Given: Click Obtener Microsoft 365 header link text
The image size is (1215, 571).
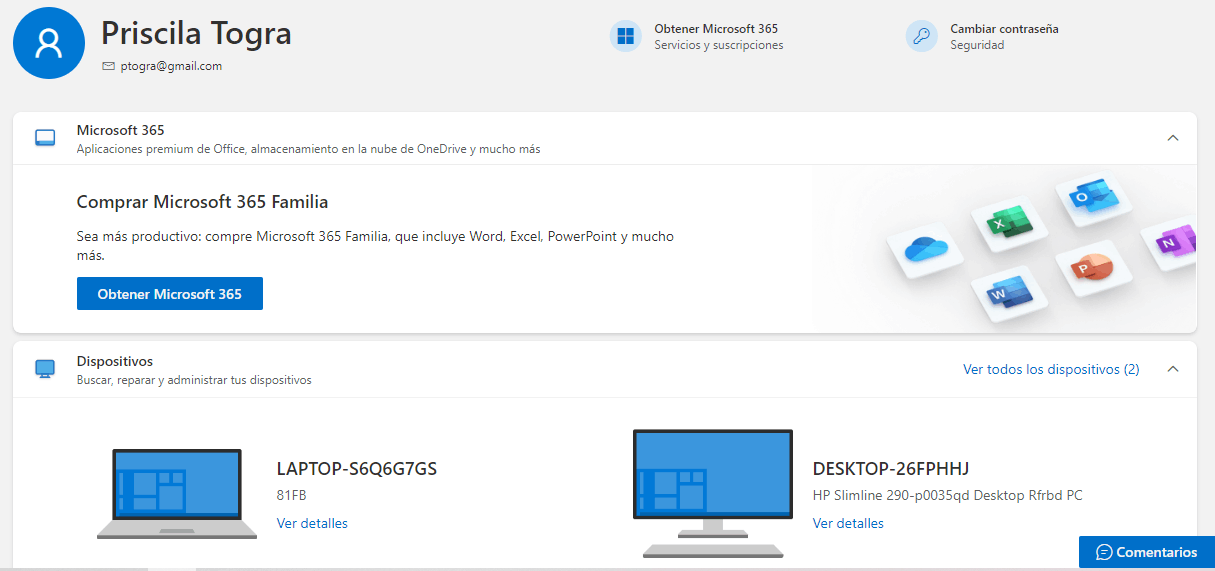Looking at the screenshot, I should click(x=716, y=29).
